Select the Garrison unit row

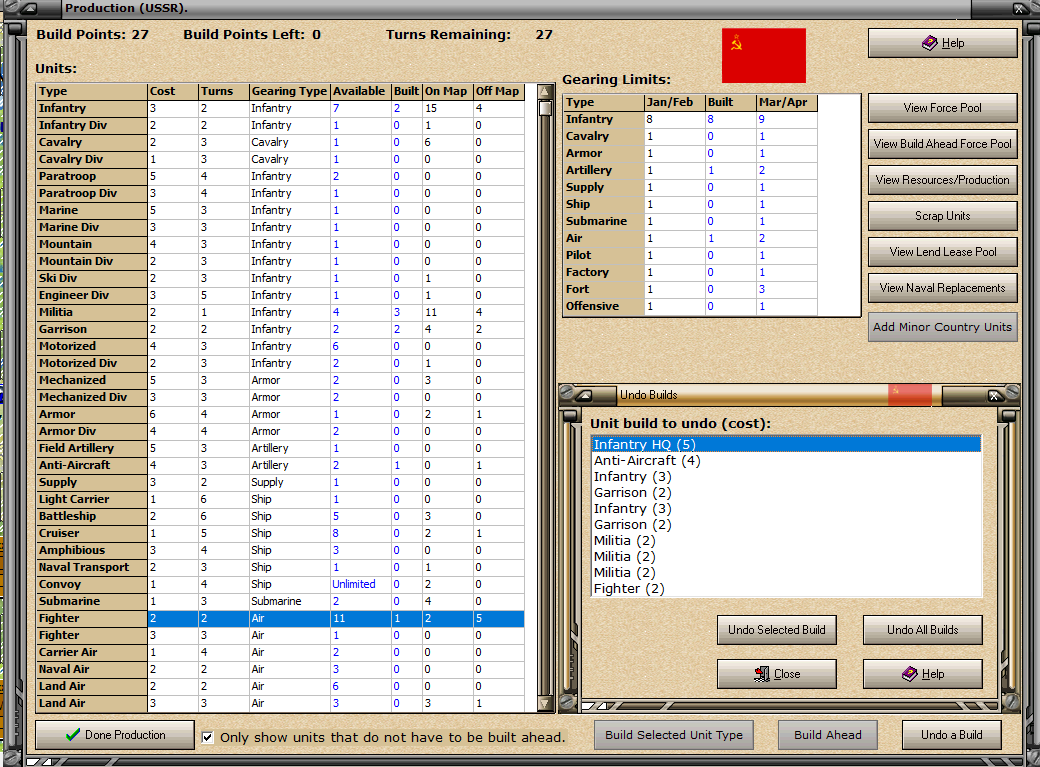280,329
